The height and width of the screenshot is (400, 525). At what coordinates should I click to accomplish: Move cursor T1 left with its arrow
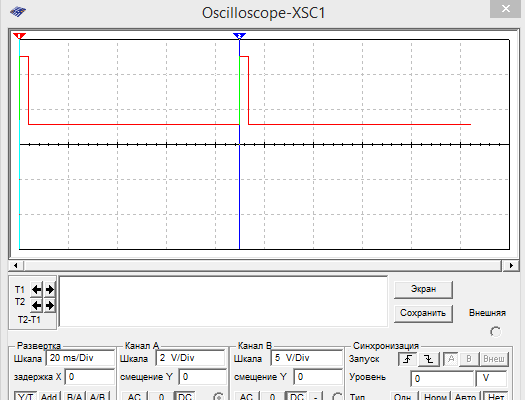pos(36,289)
